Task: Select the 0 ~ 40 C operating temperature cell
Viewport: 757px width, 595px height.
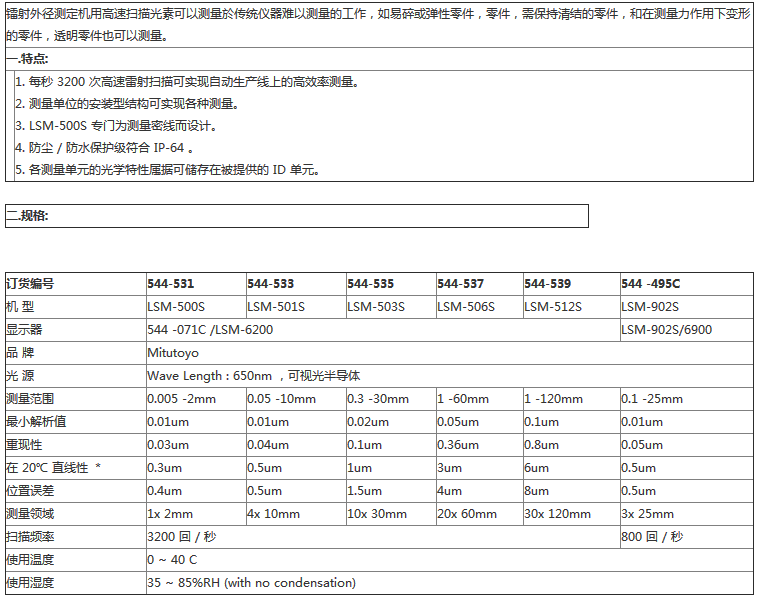Action: point(172,560)
